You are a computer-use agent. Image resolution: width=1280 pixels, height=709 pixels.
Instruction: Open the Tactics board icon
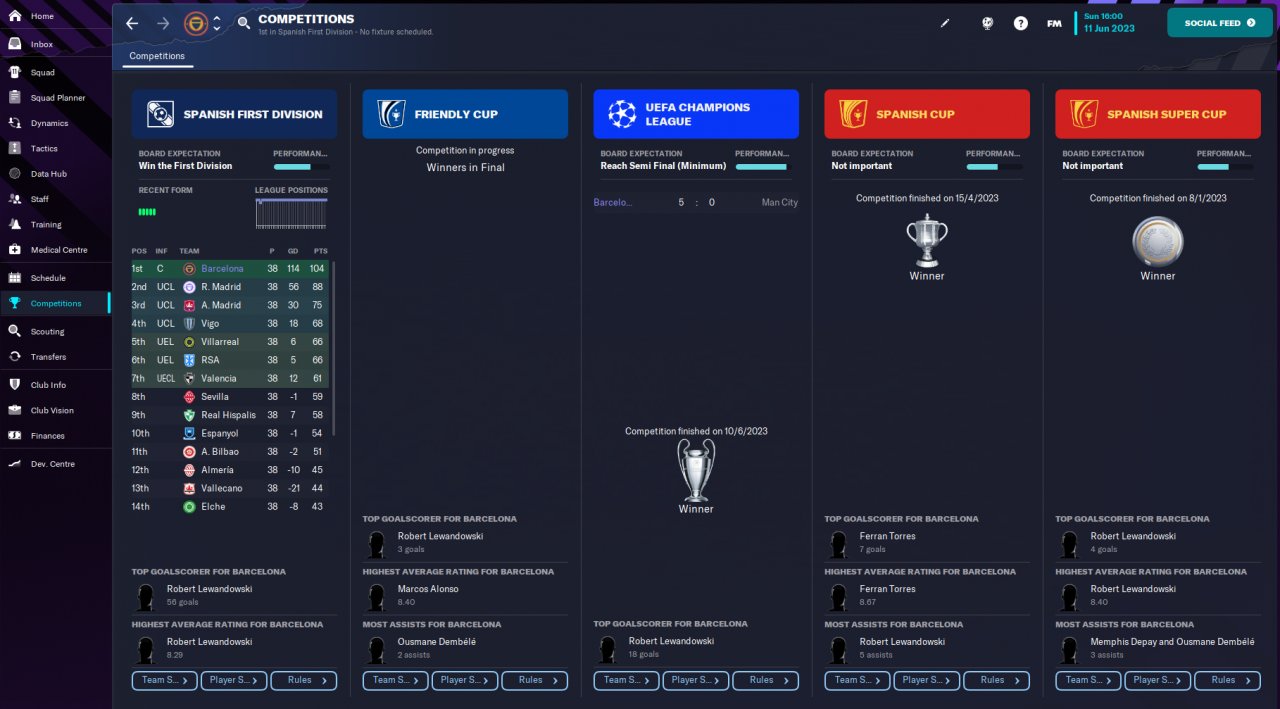(14, 148)
